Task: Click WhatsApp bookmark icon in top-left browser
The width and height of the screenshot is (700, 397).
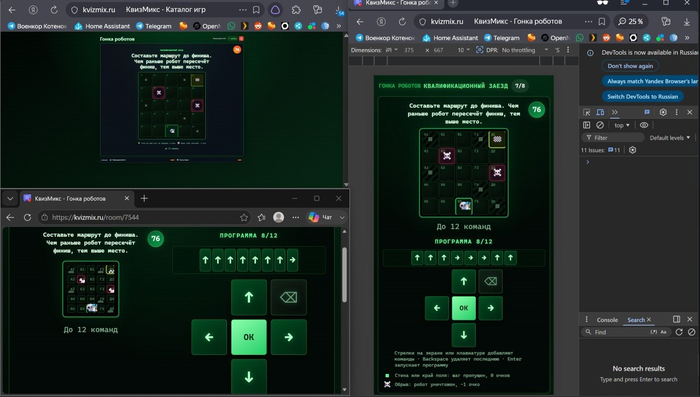Action: point(231,26)
